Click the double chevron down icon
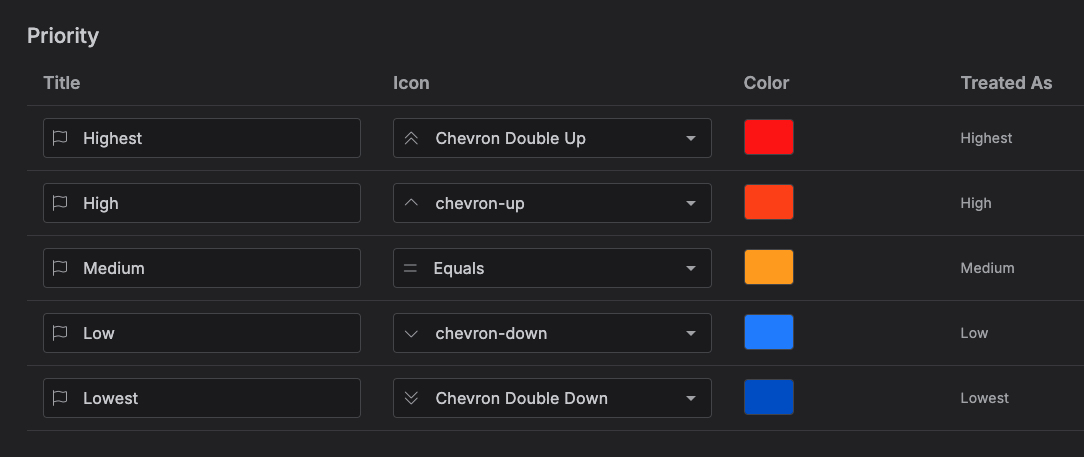The height and width of the screenshot is (457, 1084). pyautogui.click(x=411, y=398)
